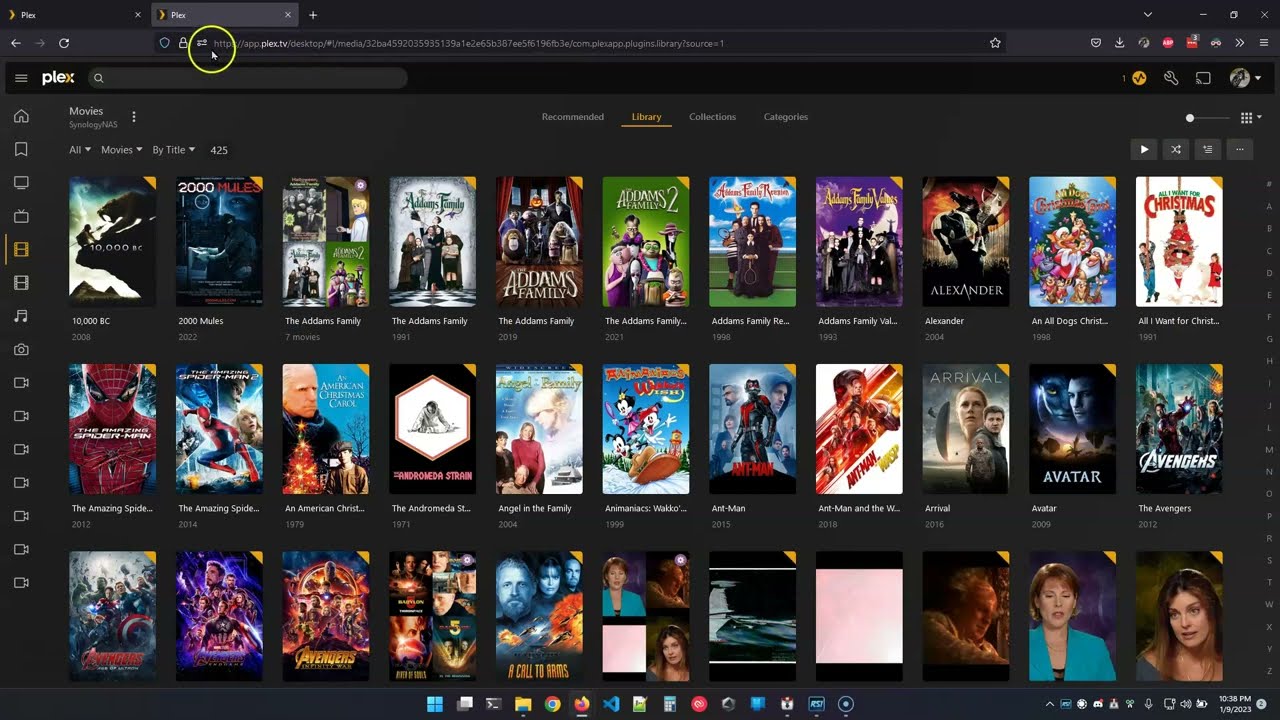Open the Activity indicator icon
Viewport: 1280px width, 720px height.
[1139, 78]
